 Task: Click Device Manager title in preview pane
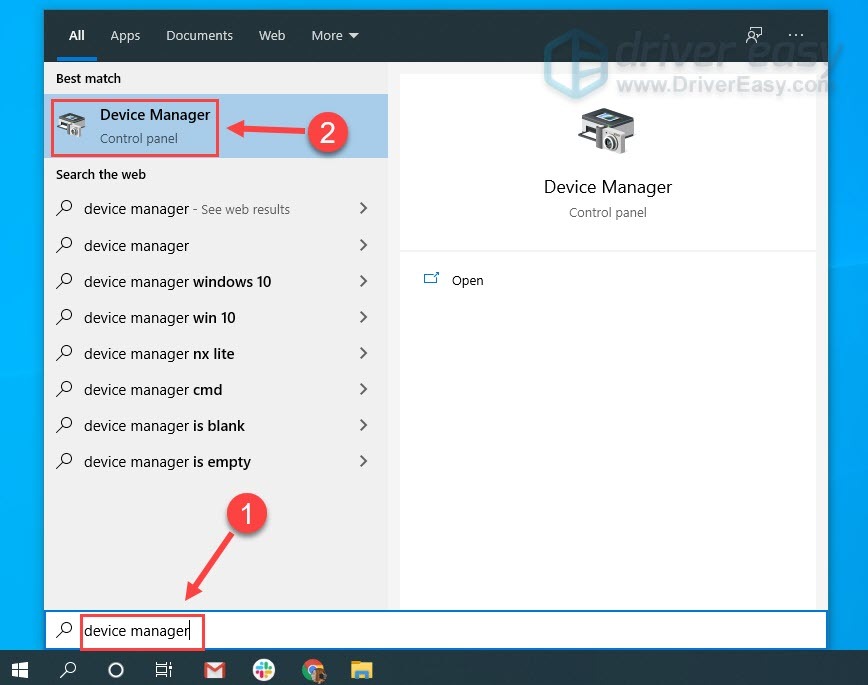(x=607, y=187)
